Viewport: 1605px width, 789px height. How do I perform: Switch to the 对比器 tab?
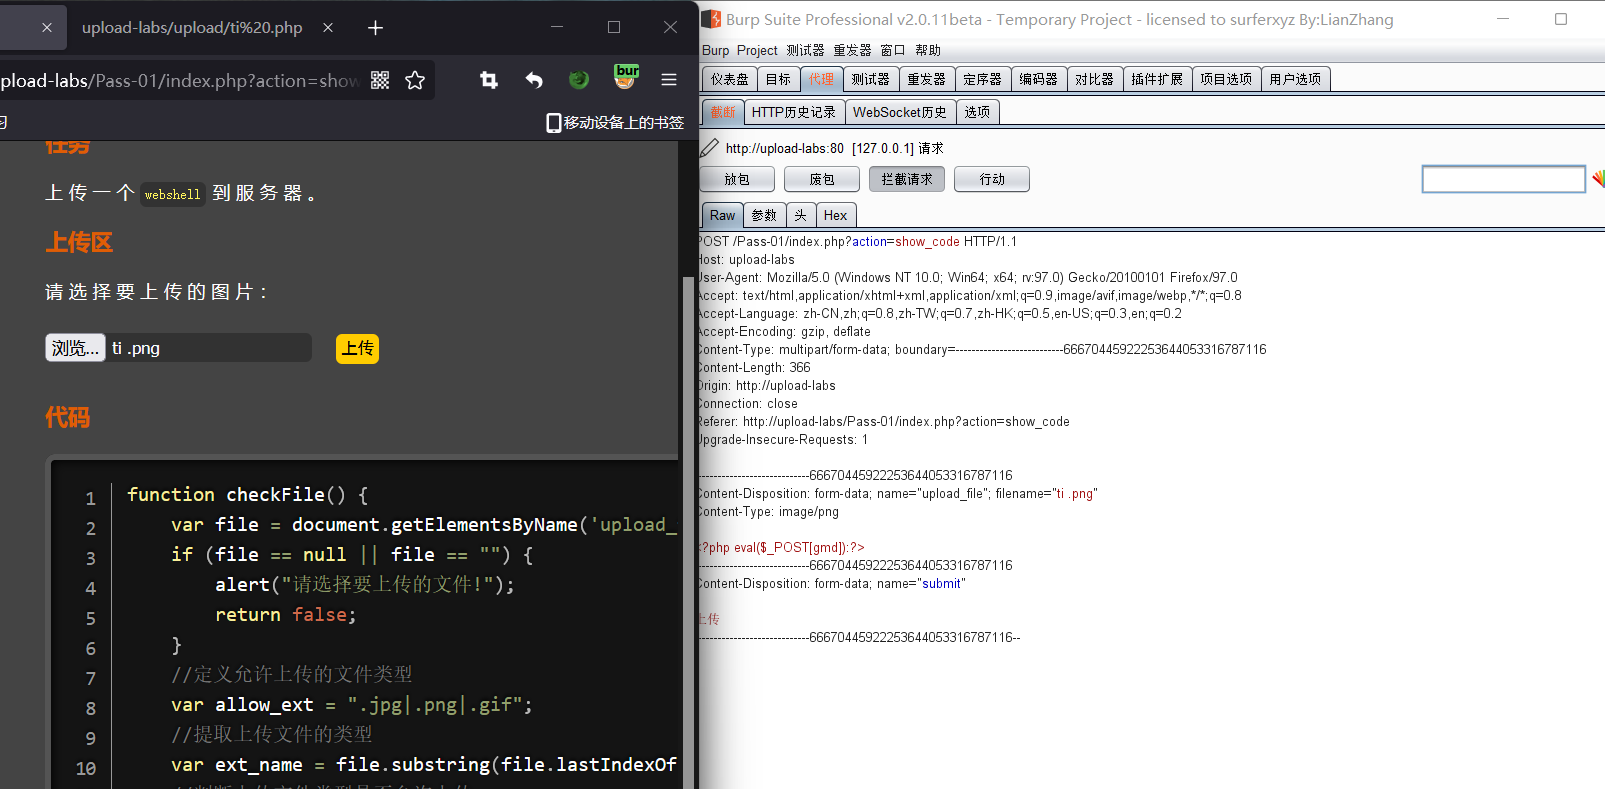coord(1094,79)
